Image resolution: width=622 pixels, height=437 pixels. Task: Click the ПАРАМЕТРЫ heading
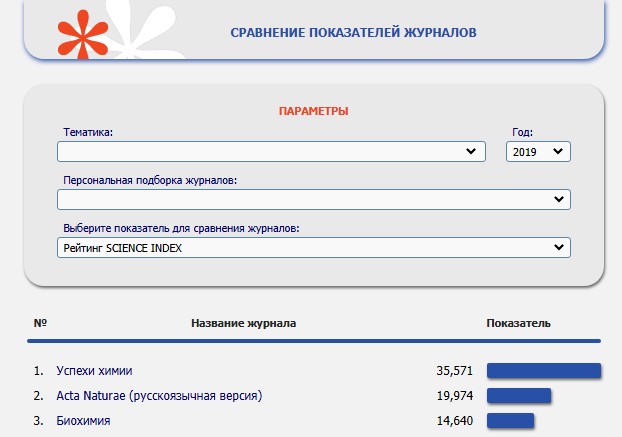click(313, 111)
